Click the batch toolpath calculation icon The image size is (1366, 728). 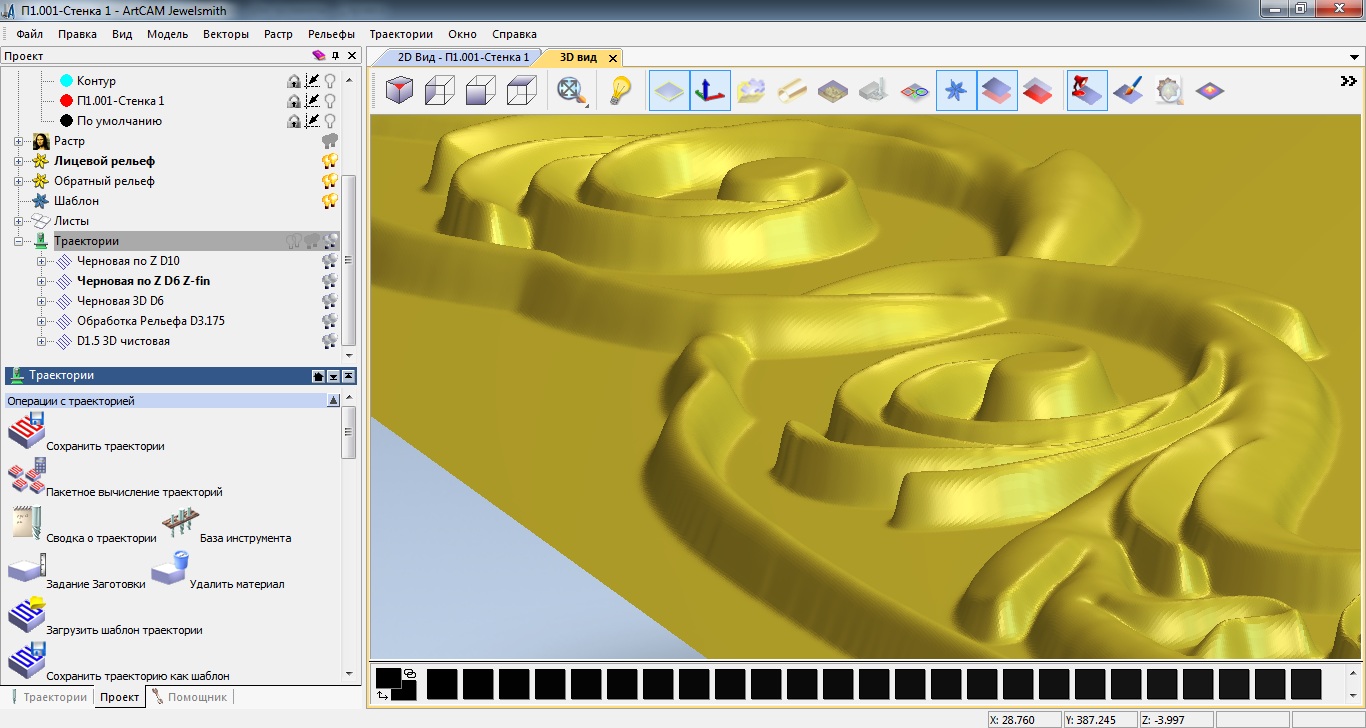point(27,477)
